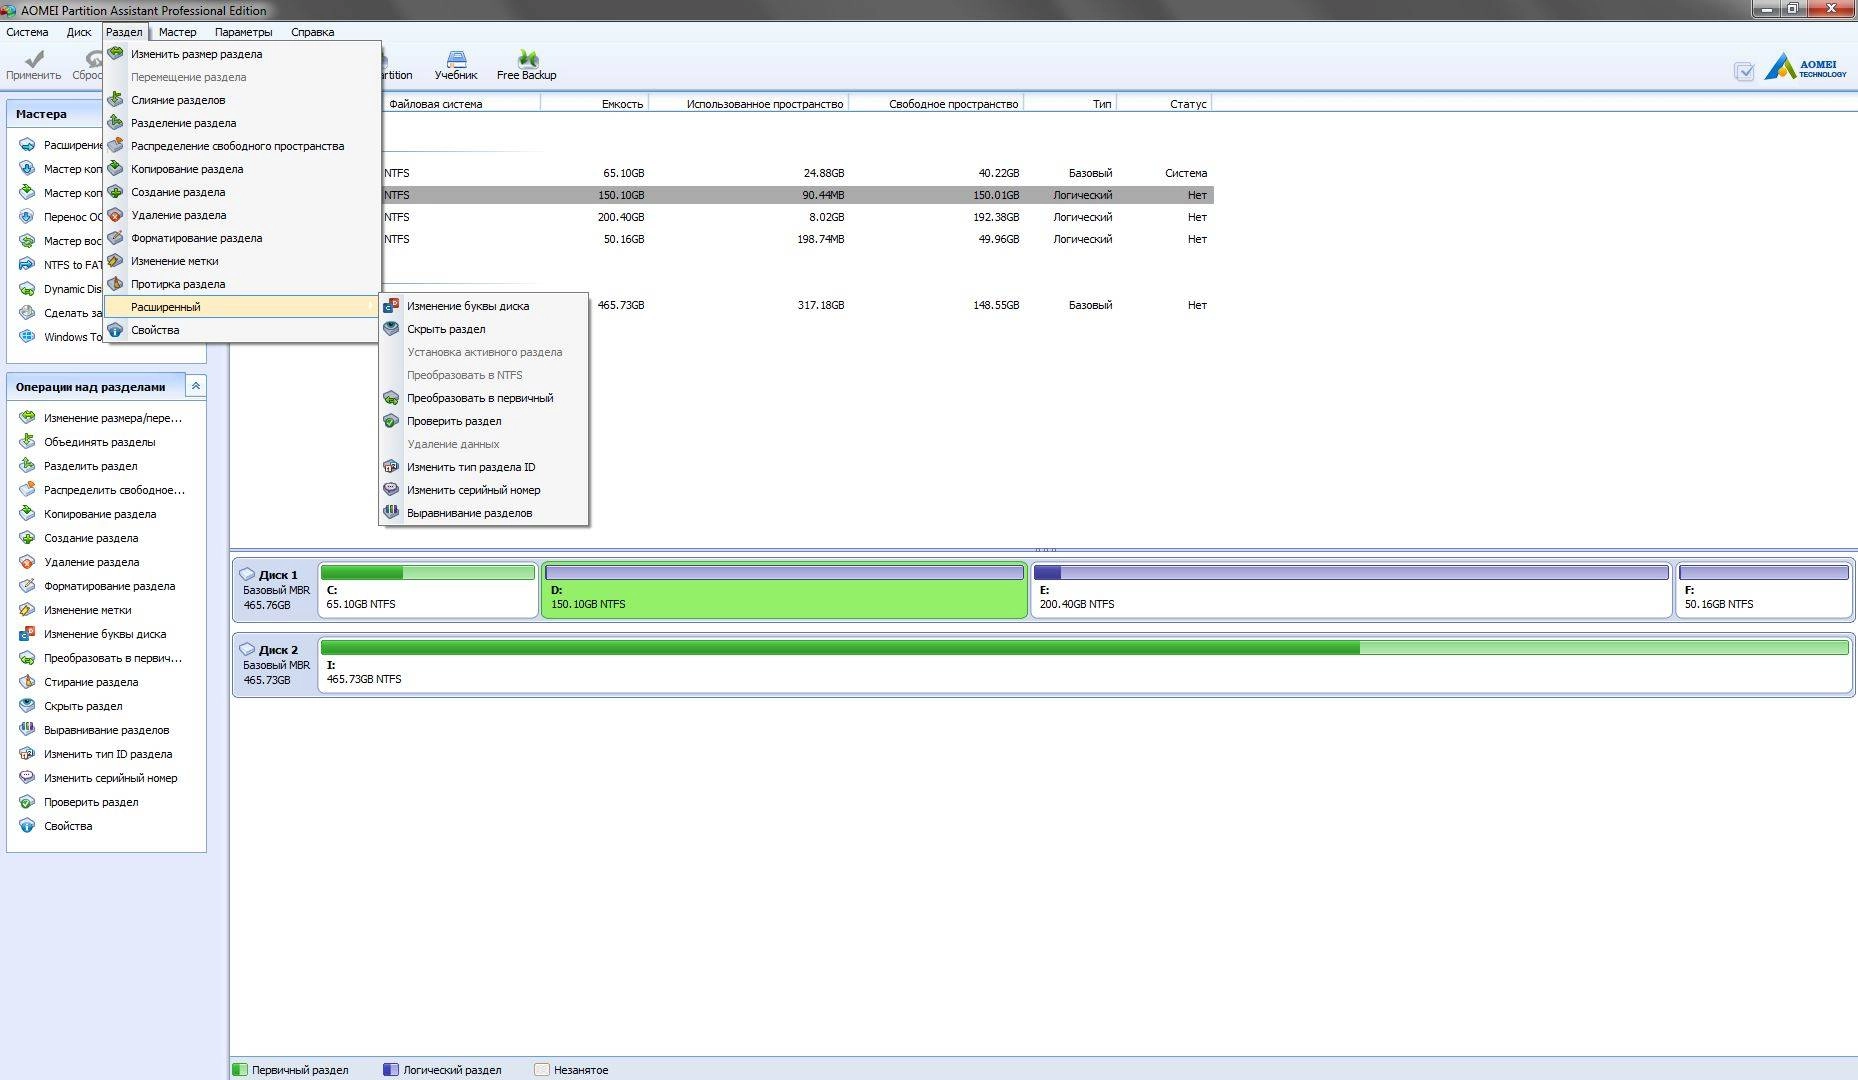This screenshot has height=1080, width=1858.
Task: Click Форматирование раздела in left panel
Action: click(109, 586)
